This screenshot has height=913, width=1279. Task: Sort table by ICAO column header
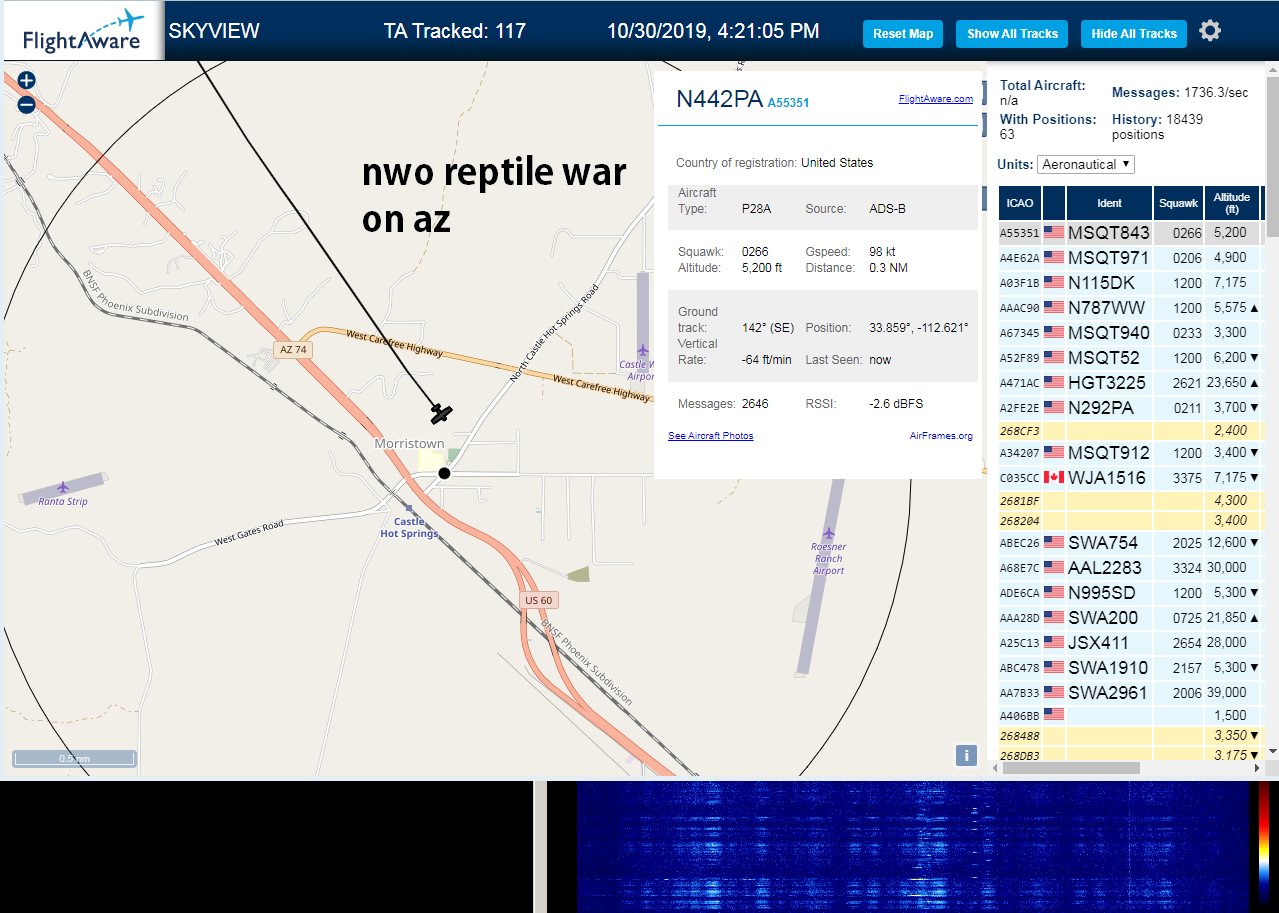pos(1020,203)
